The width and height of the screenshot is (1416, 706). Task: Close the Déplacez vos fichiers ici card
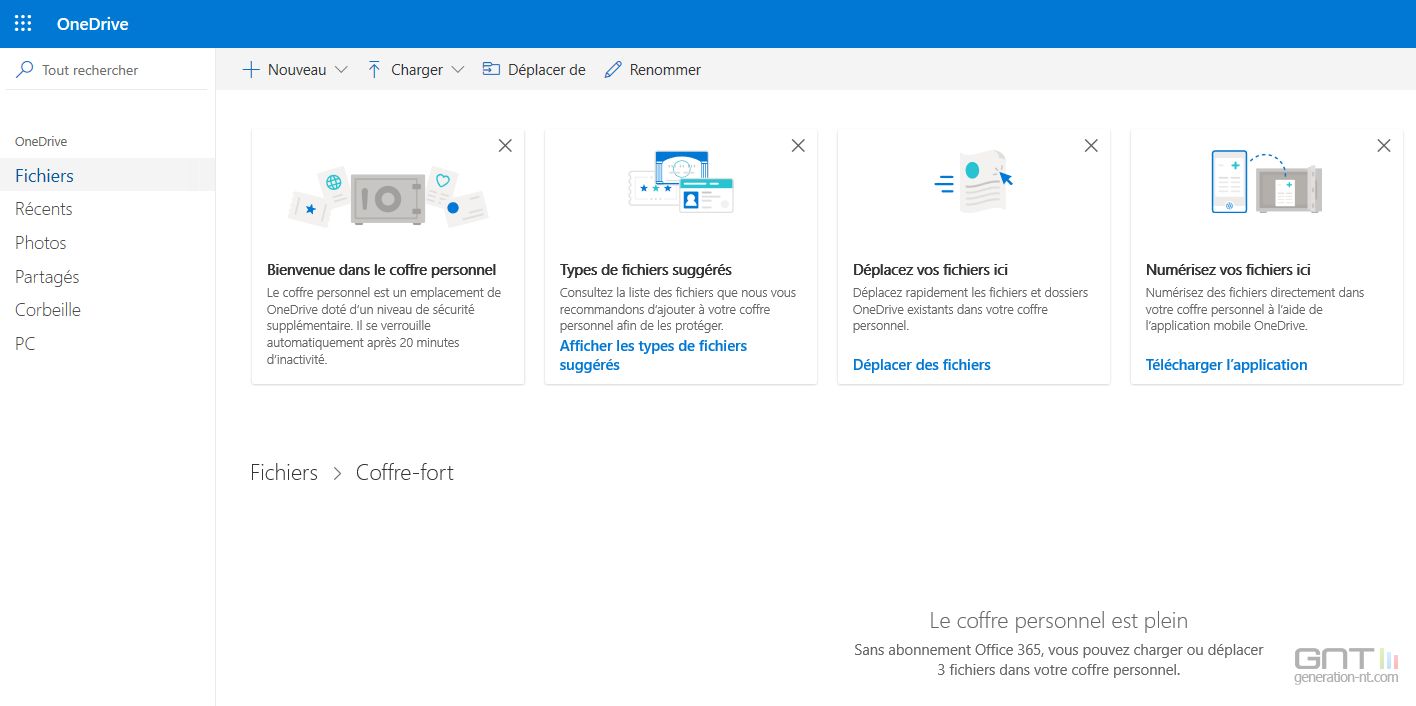[1091, 146]
